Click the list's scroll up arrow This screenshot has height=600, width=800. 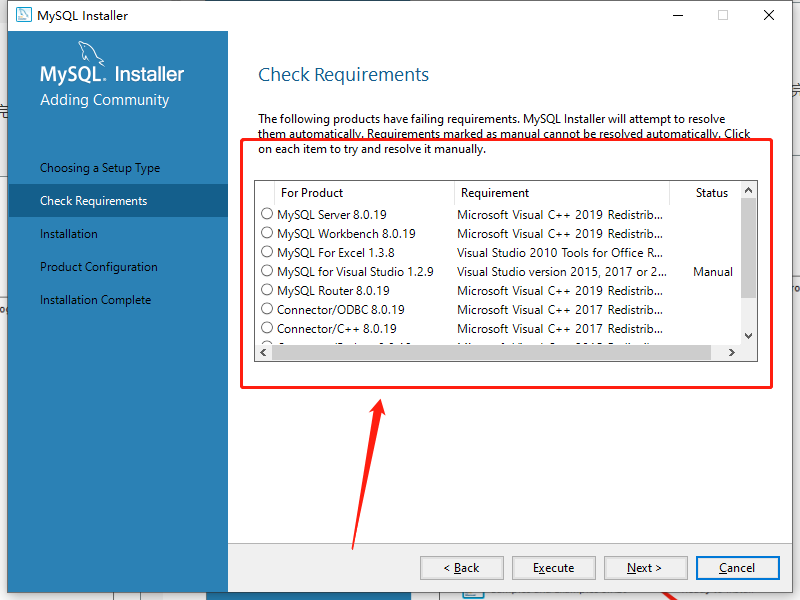(748, 190)
